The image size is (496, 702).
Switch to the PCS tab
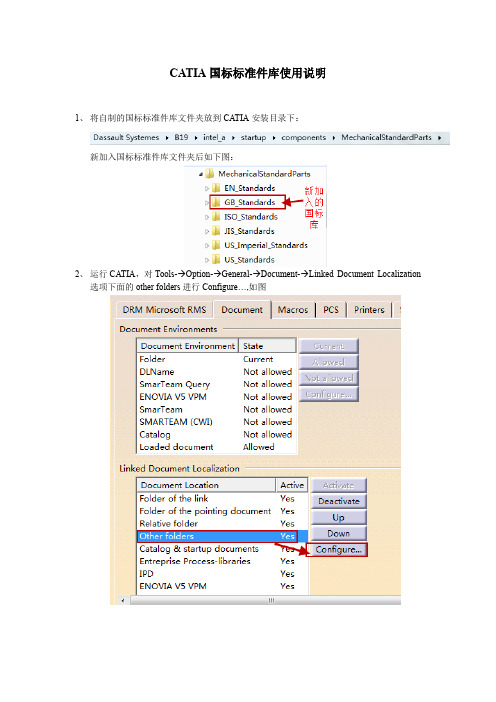331,310
